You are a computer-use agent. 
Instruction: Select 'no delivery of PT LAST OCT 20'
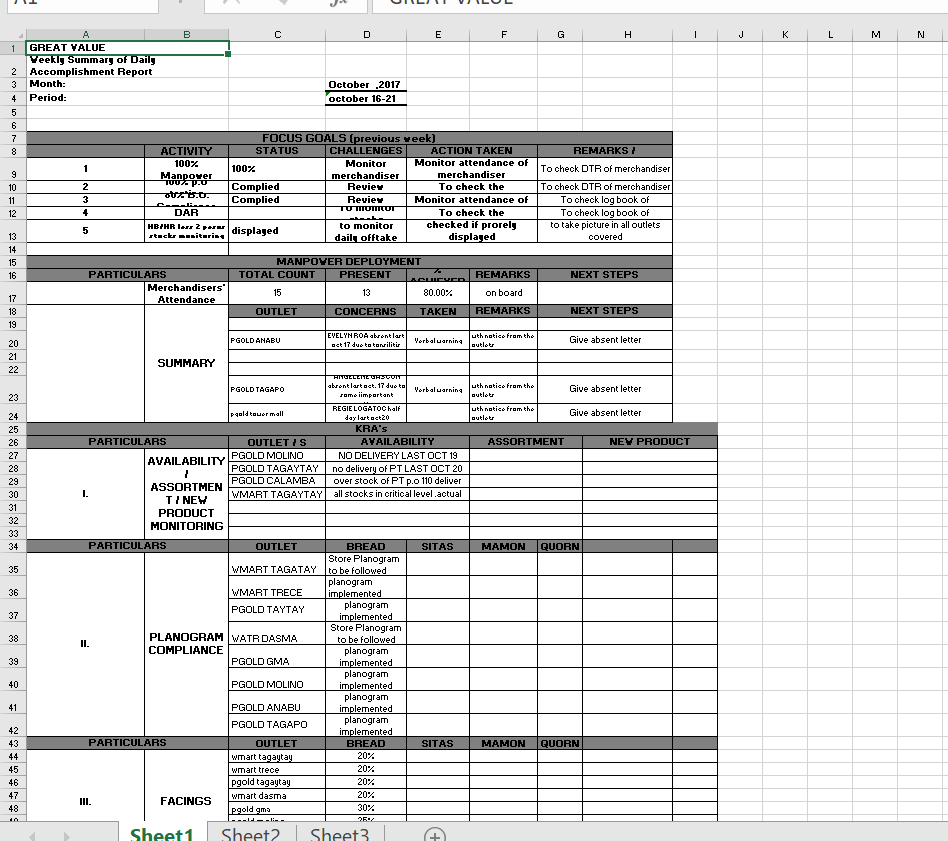coord(397,469)
